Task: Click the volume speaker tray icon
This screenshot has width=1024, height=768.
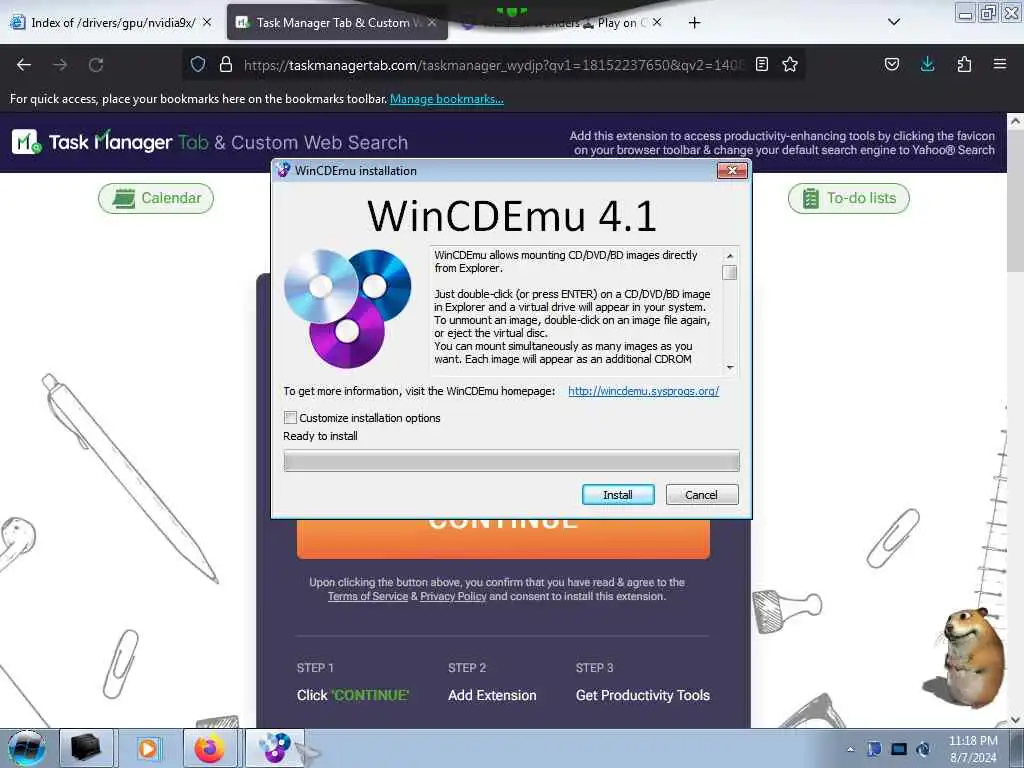Action: tap(923, 749)
